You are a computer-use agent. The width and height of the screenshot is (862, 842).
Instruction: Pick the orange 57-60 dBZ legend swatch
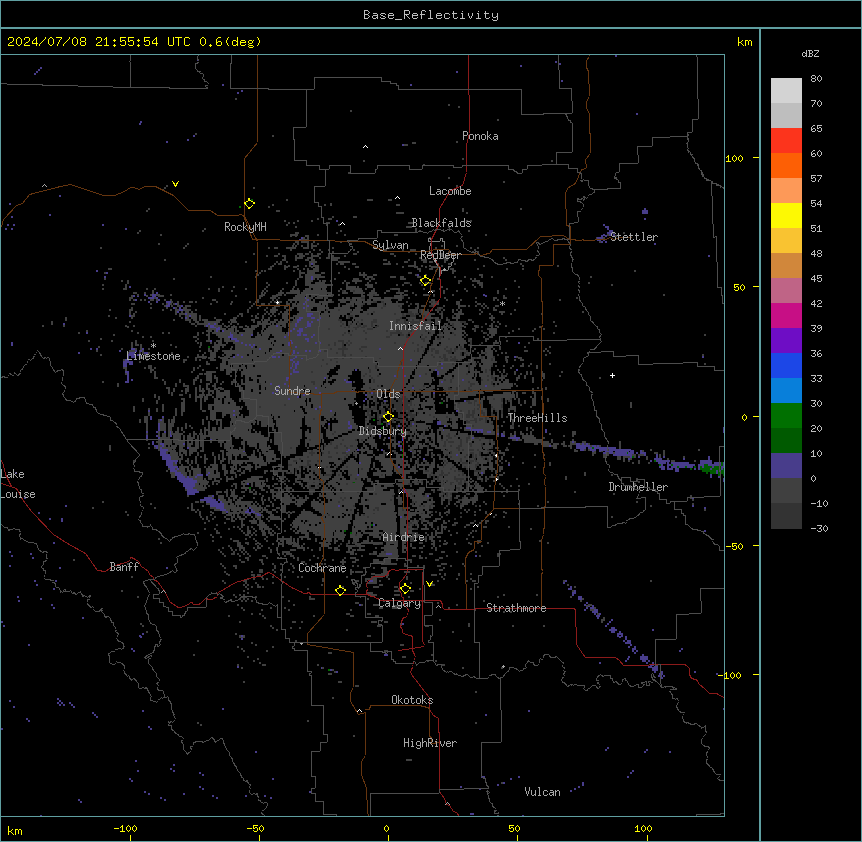pyautogui.click(x=786, y=165)
